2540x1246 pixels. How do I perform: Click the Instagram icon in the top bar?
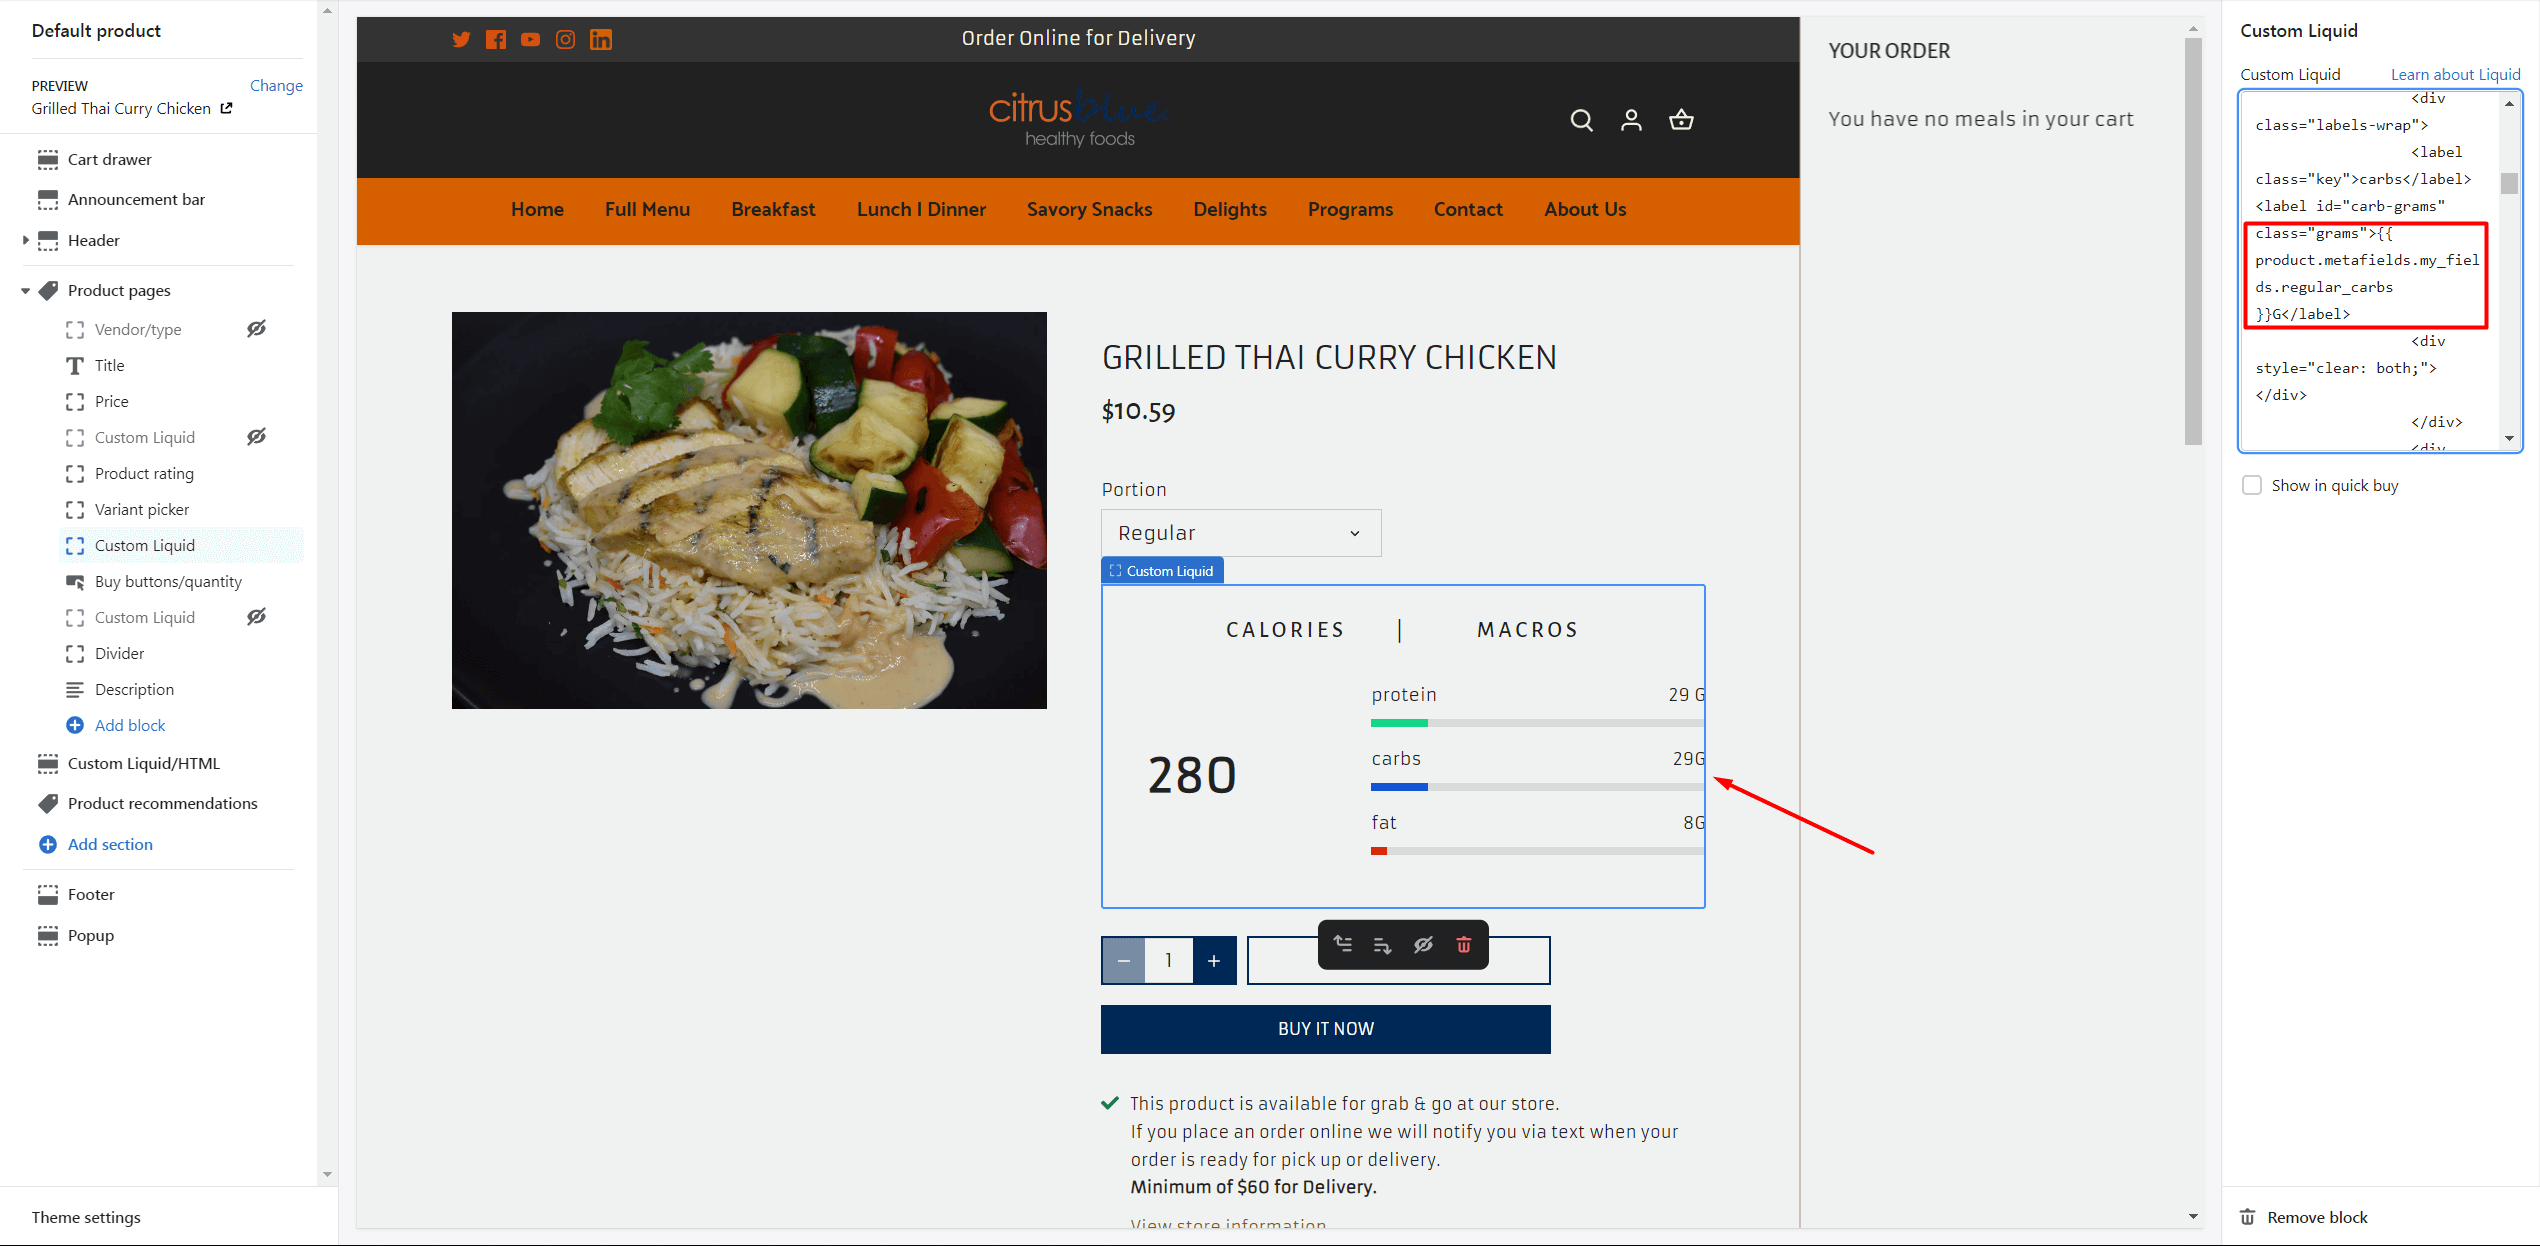[565, 40]
